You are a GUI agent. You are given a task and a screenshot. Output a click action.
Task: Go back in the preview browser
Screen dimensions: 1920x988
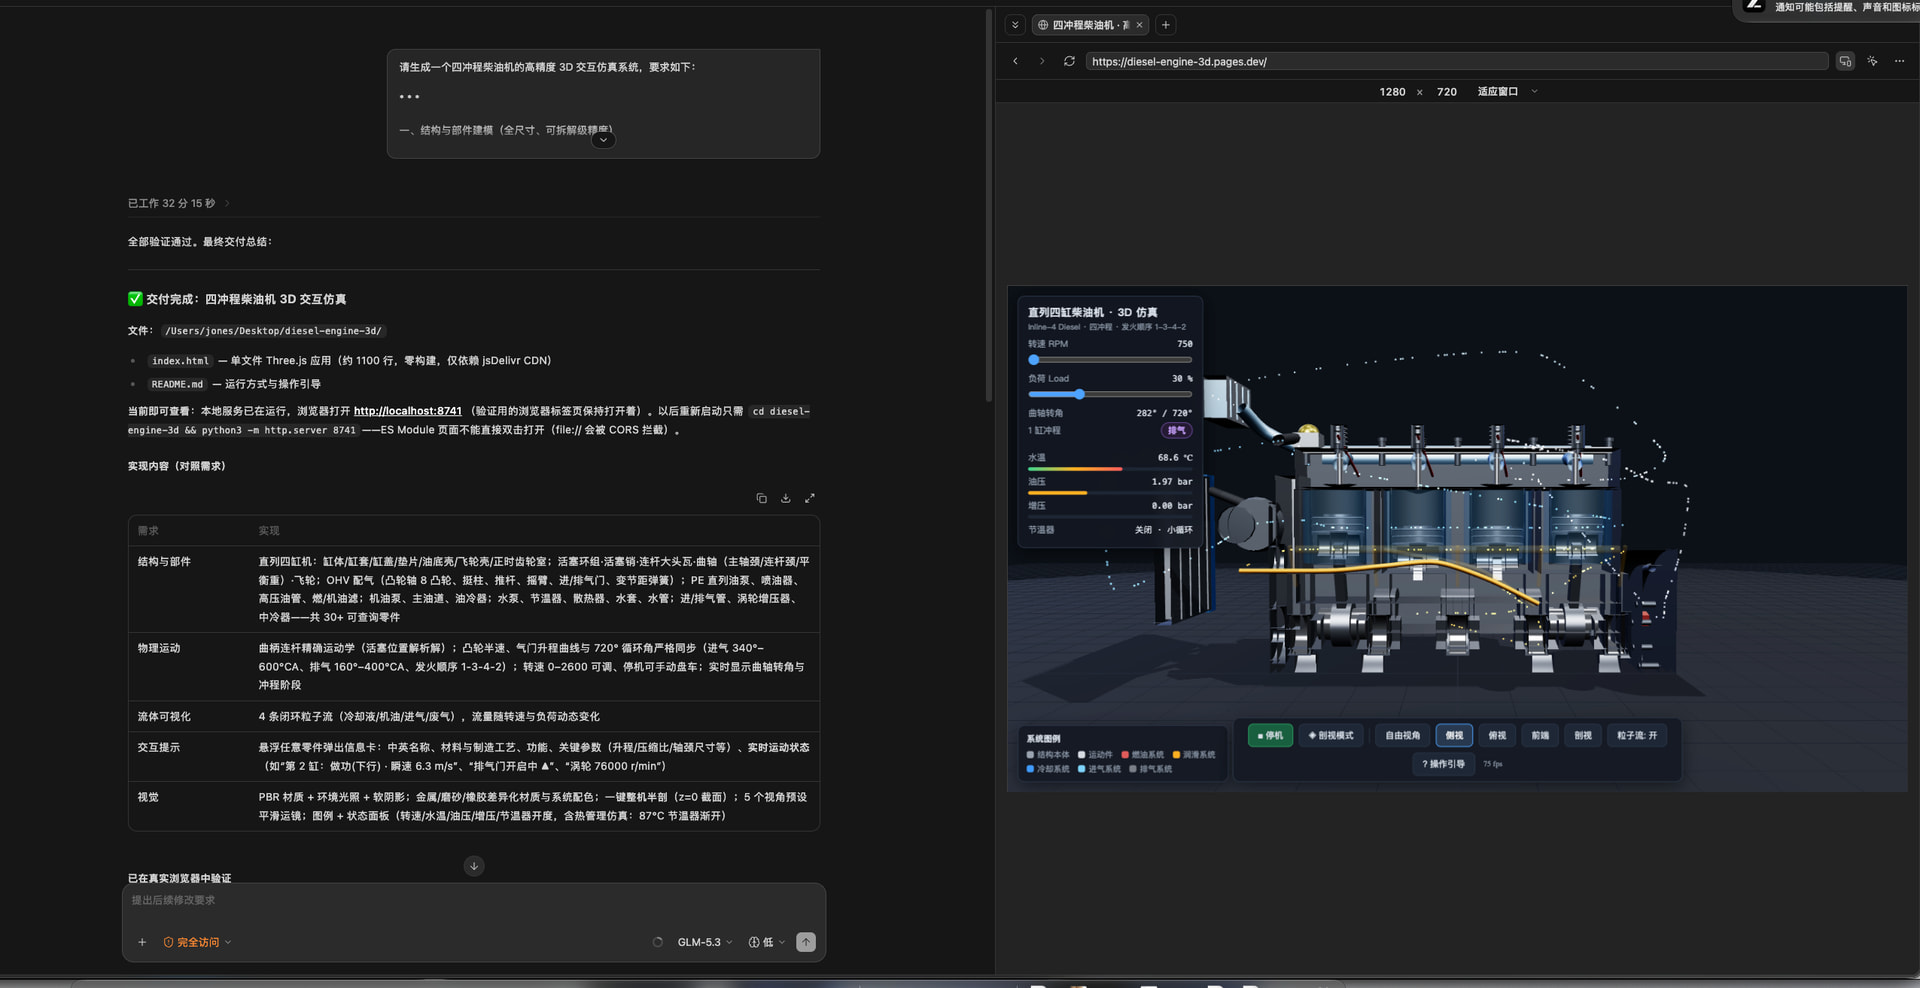tap(1016, 61)
